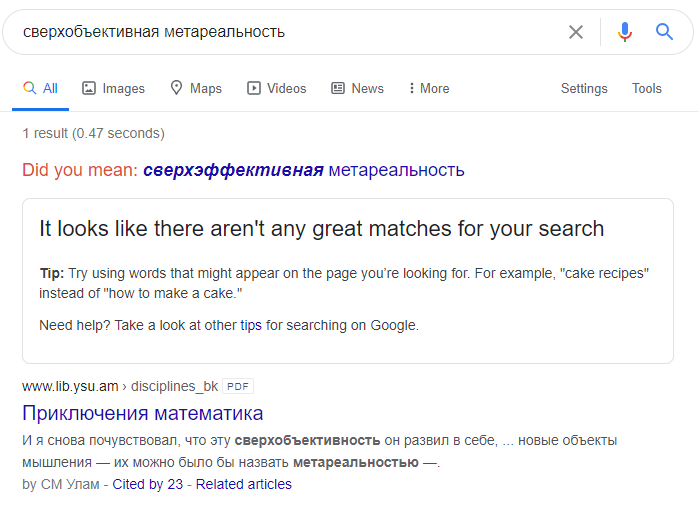Click the www.lib.ysu.am result URL
699x528 pixels.
(68, 386)
